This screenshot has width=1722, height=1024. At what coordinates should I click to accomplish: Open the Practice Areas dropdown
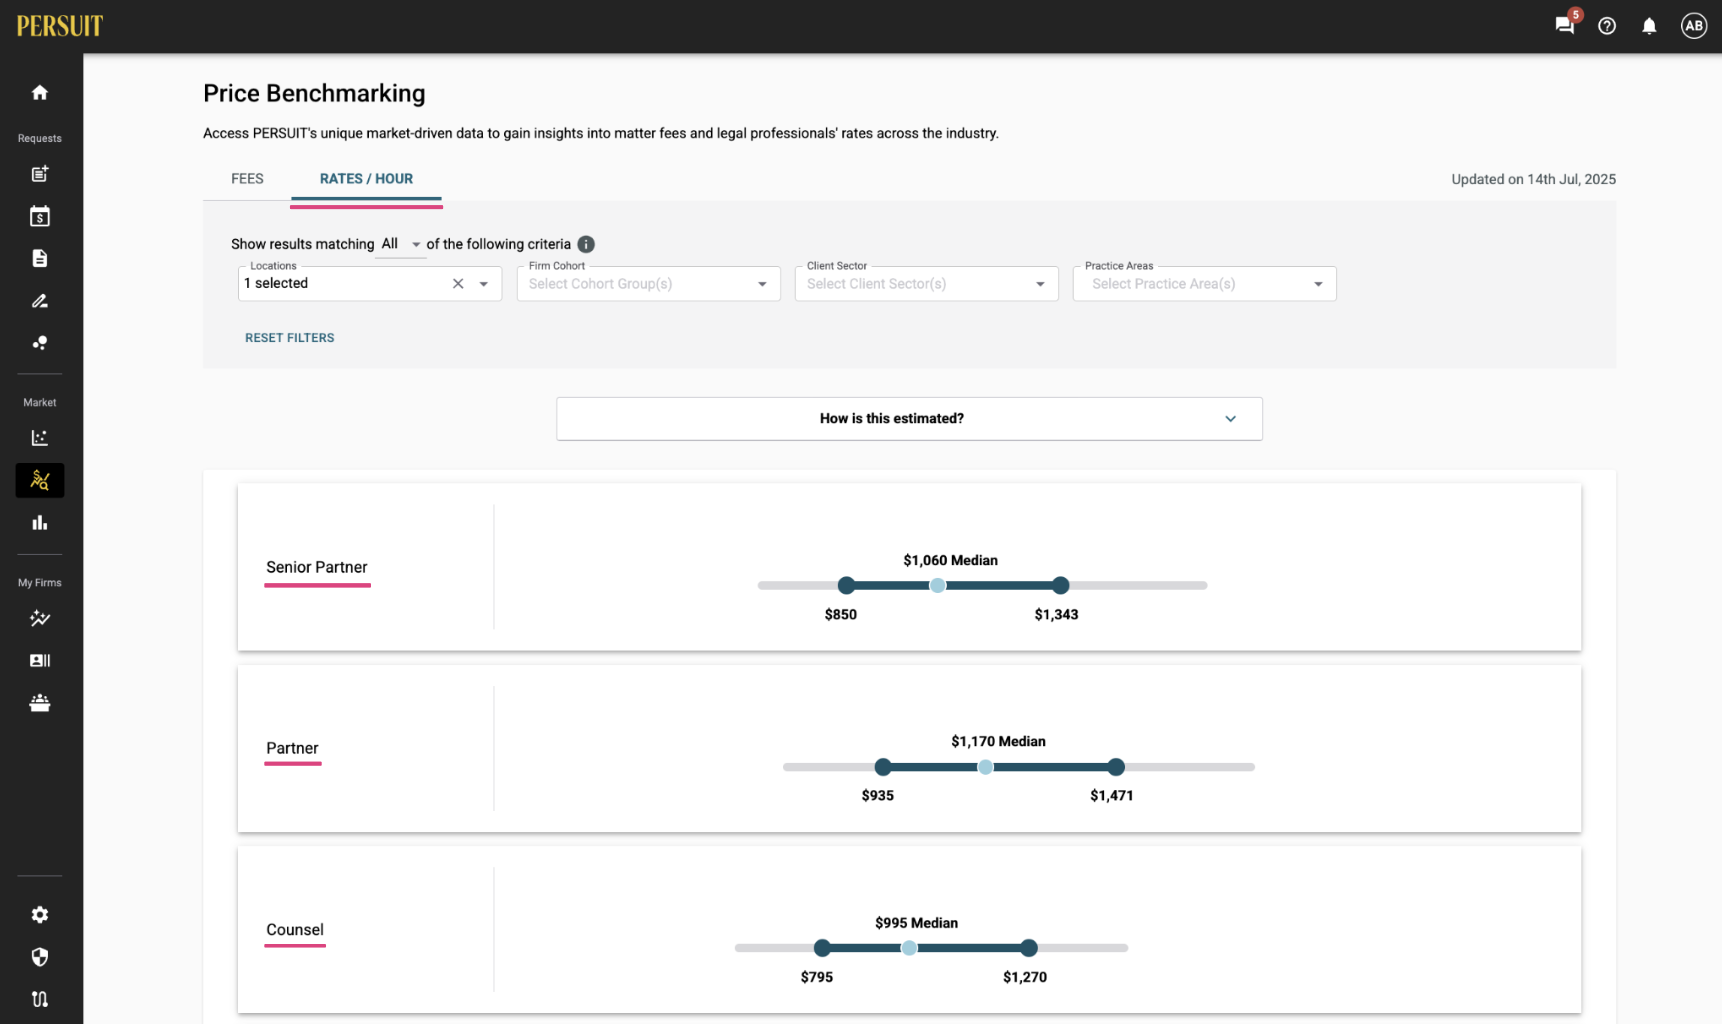point(1205,284)
